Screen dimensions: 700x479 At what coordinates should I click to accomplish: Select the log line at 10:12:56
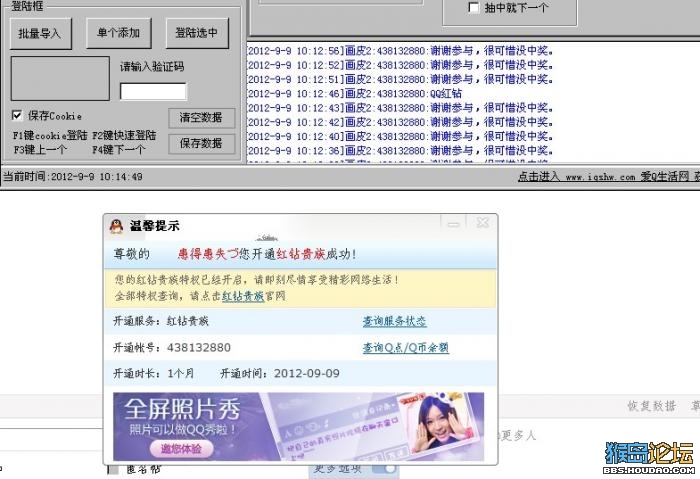(400, 51)
